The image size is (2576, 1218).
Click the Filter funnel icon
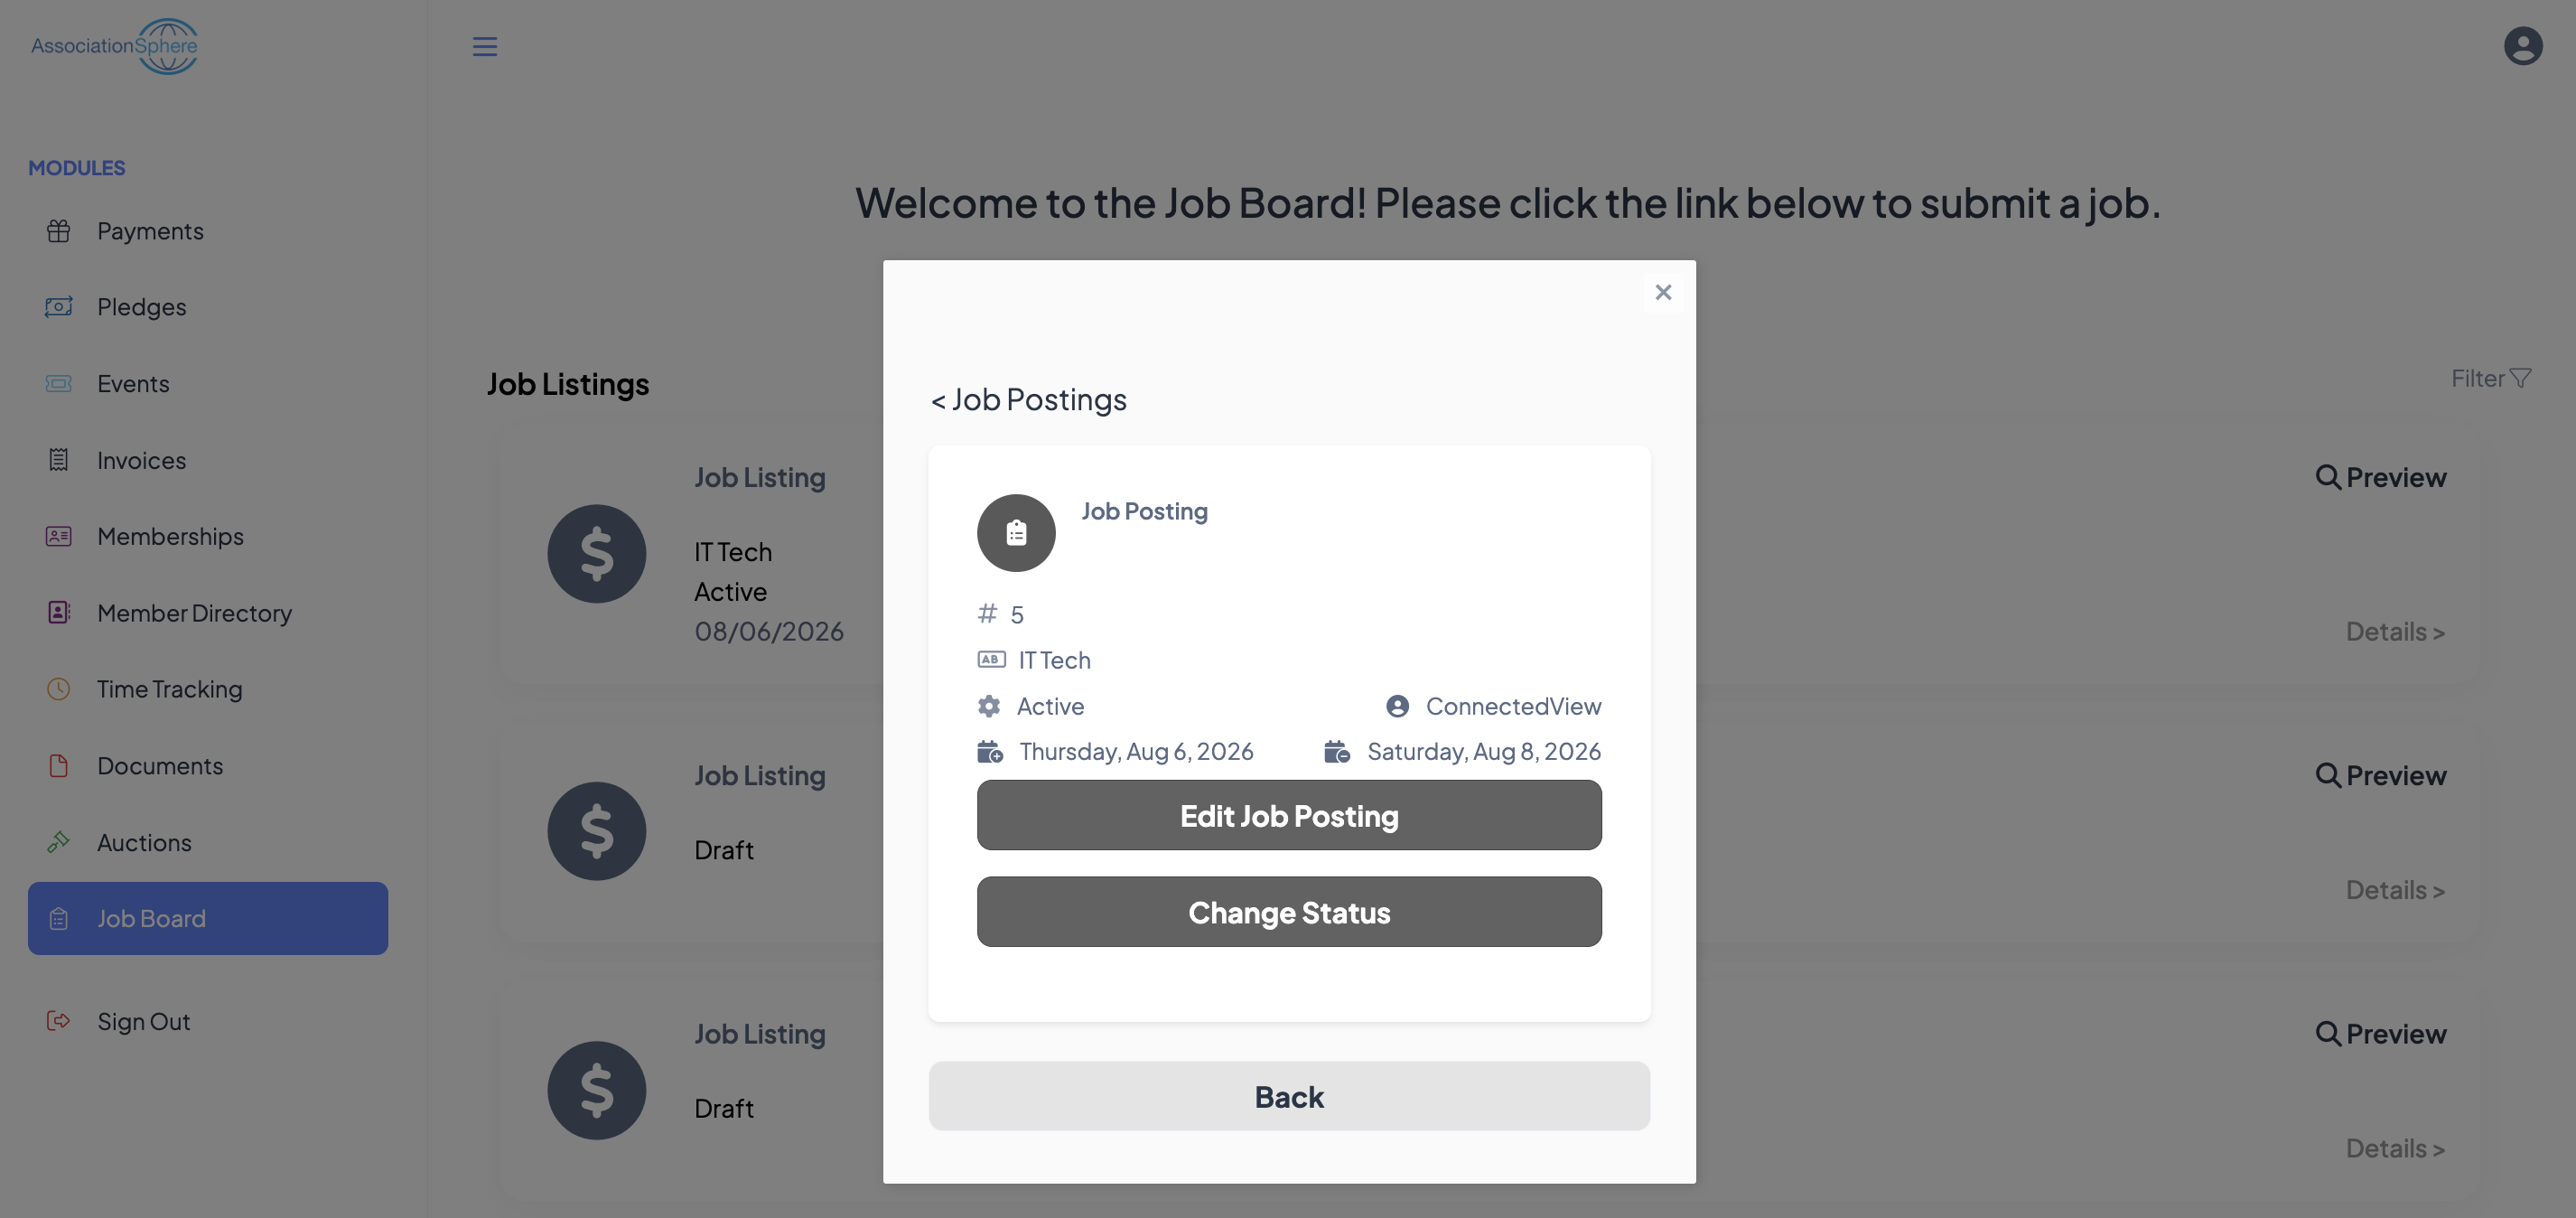click(x=2520, y=378)
